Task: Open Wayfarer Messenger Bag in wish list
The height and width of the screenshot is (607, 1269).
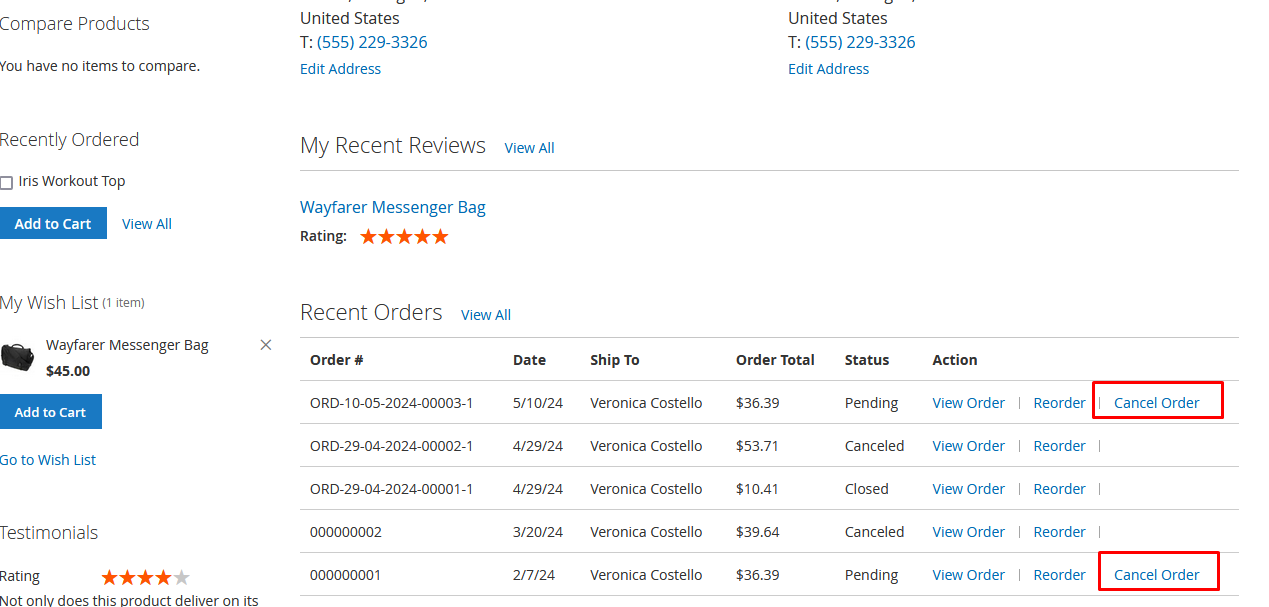Action: pos(127,345)
